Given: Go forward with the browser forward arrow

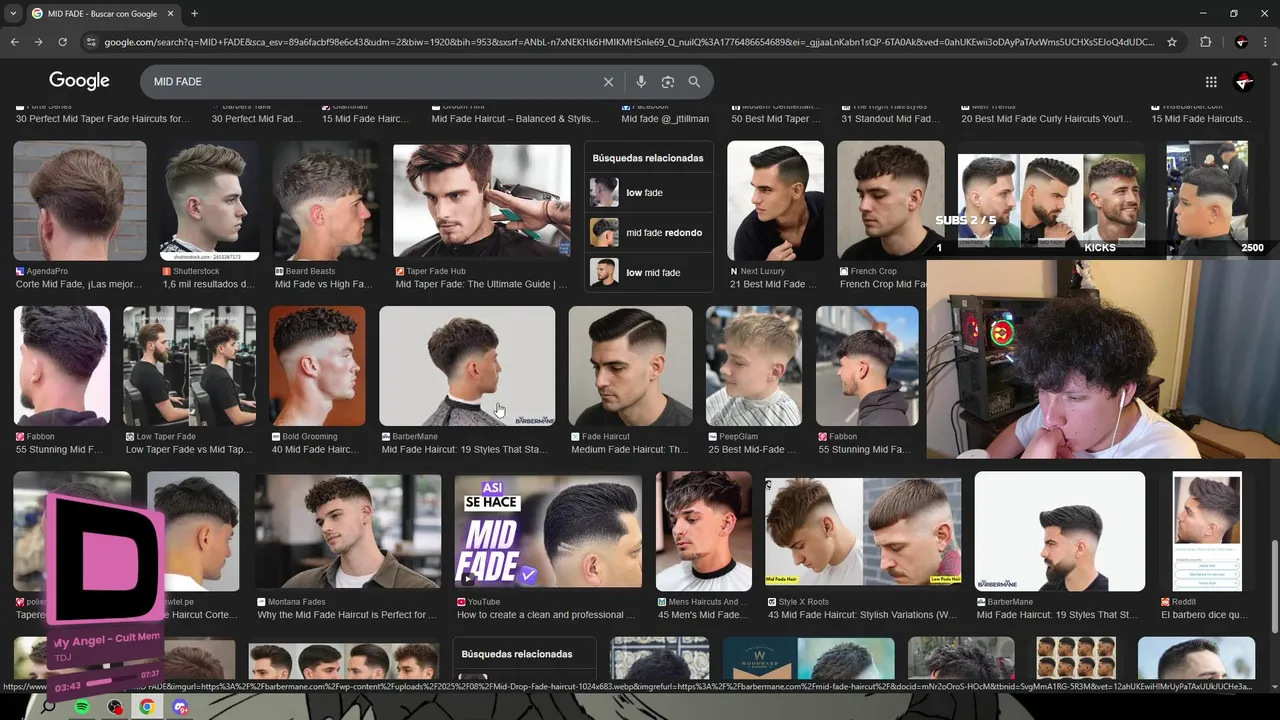Looking at the screenshot, I should [x=38, y=42].
